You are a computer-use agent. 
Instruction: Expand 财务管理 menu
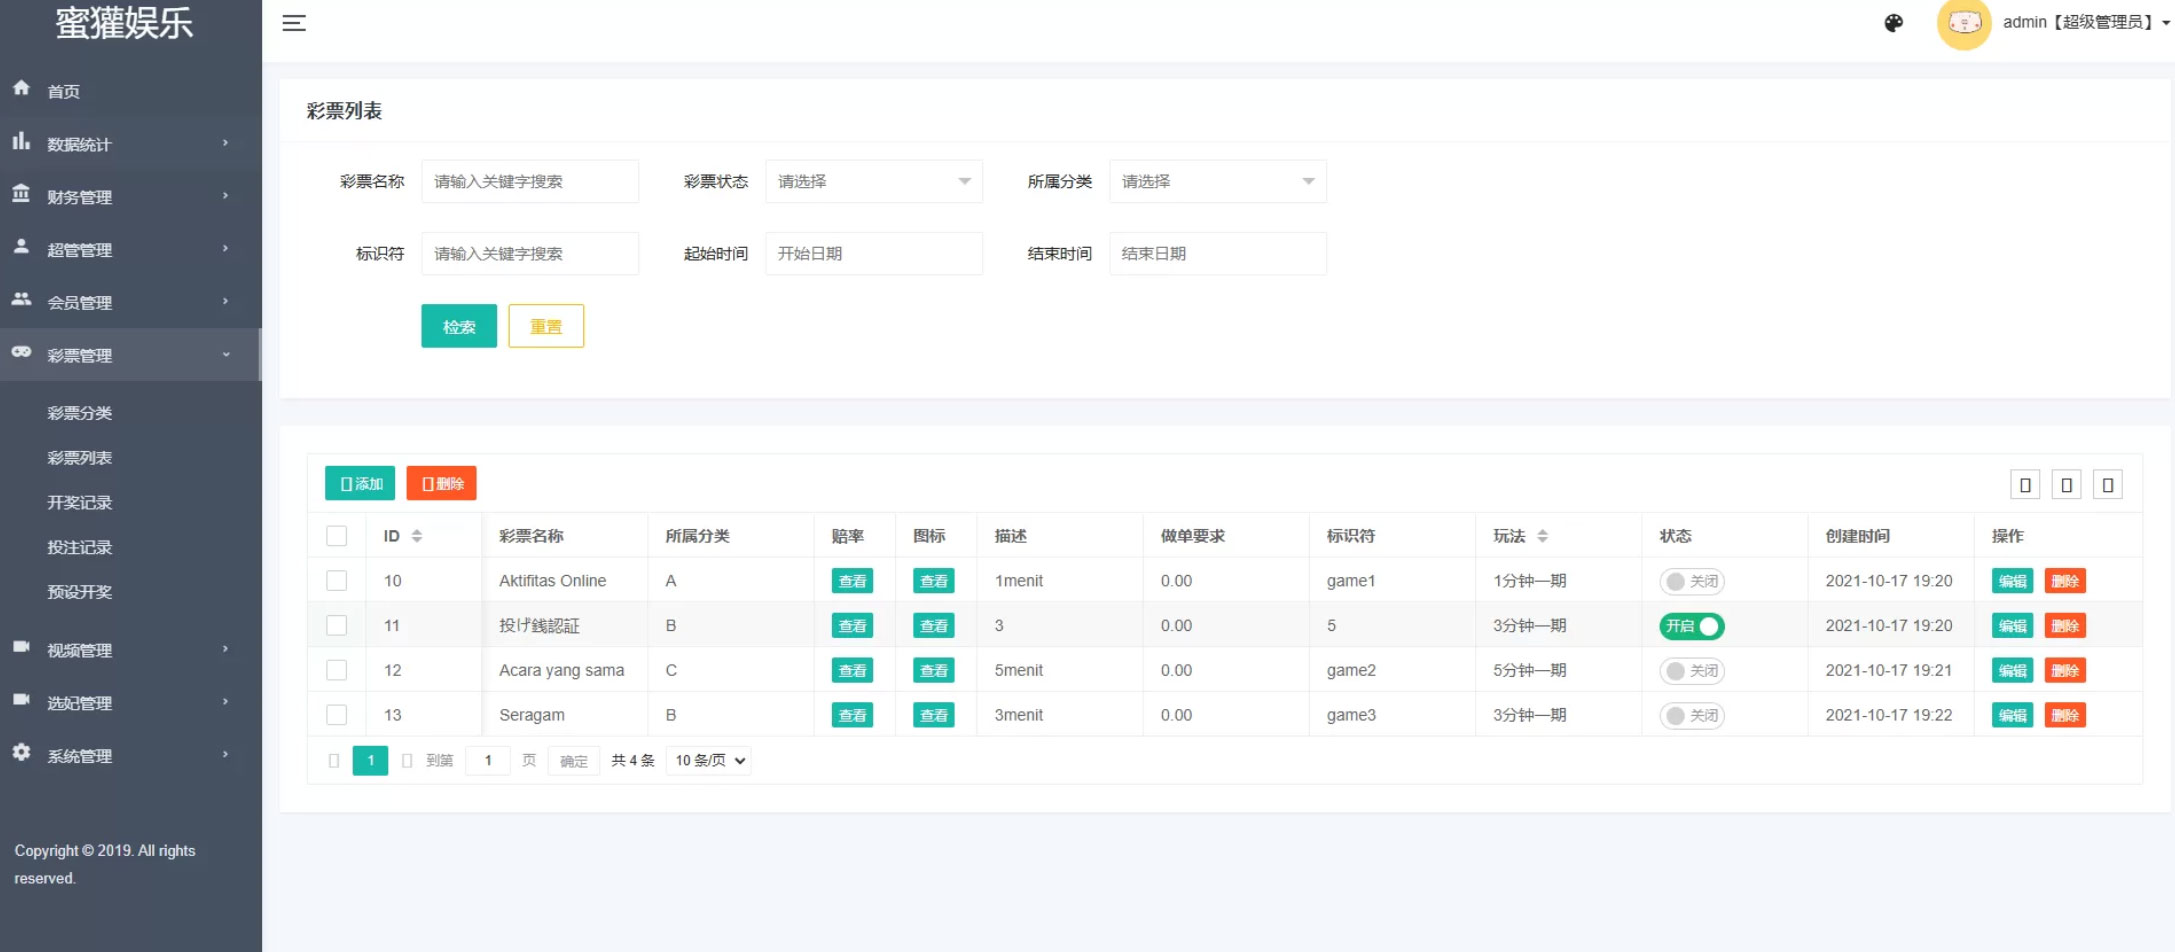coord(130,197)
